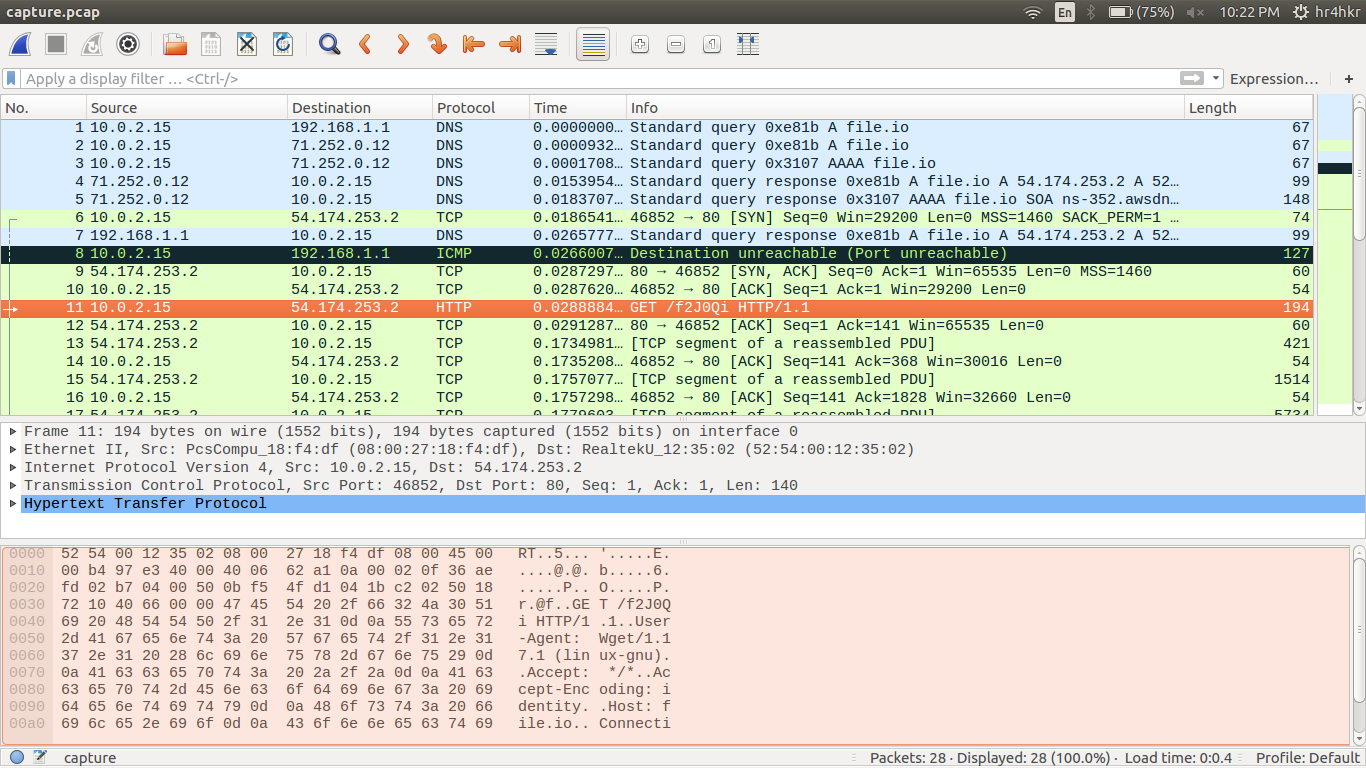The image size is (1366, 768).
Task: Open a capture file with the folder icon
Action: (x=175, y=44)
